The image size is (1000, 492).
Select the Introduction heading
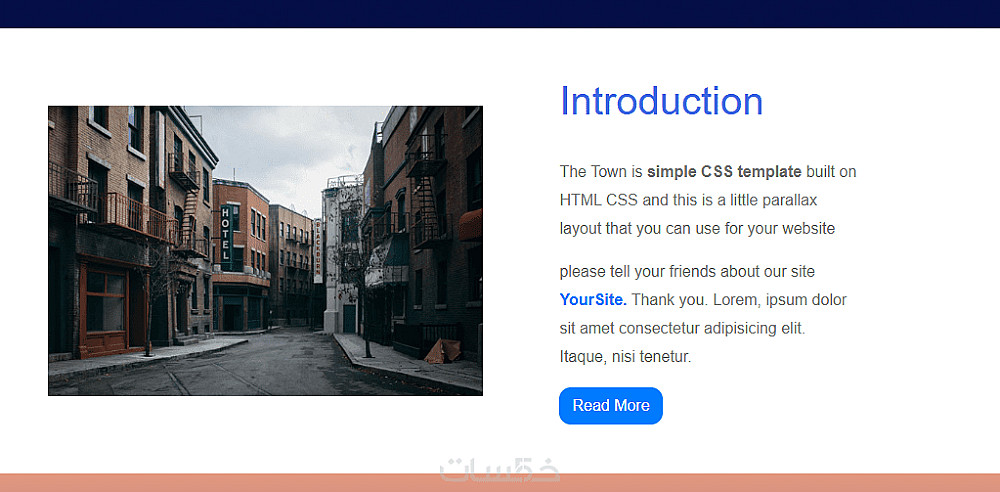pos(661,101)
